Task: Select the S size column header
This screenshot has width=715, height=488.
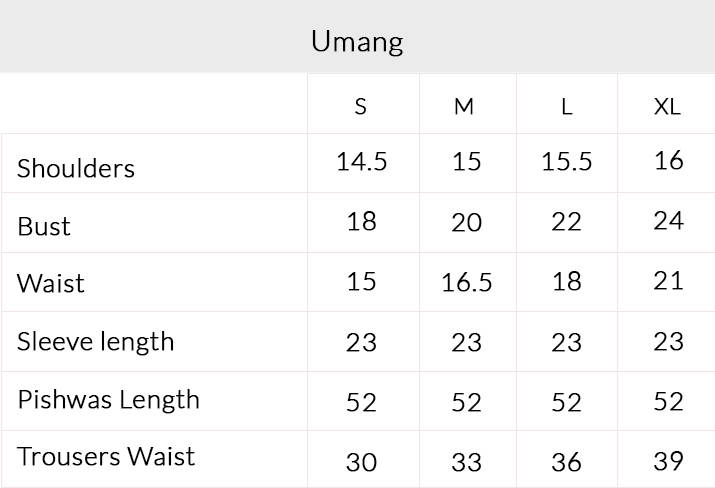Action: click(x=361, y=106)
